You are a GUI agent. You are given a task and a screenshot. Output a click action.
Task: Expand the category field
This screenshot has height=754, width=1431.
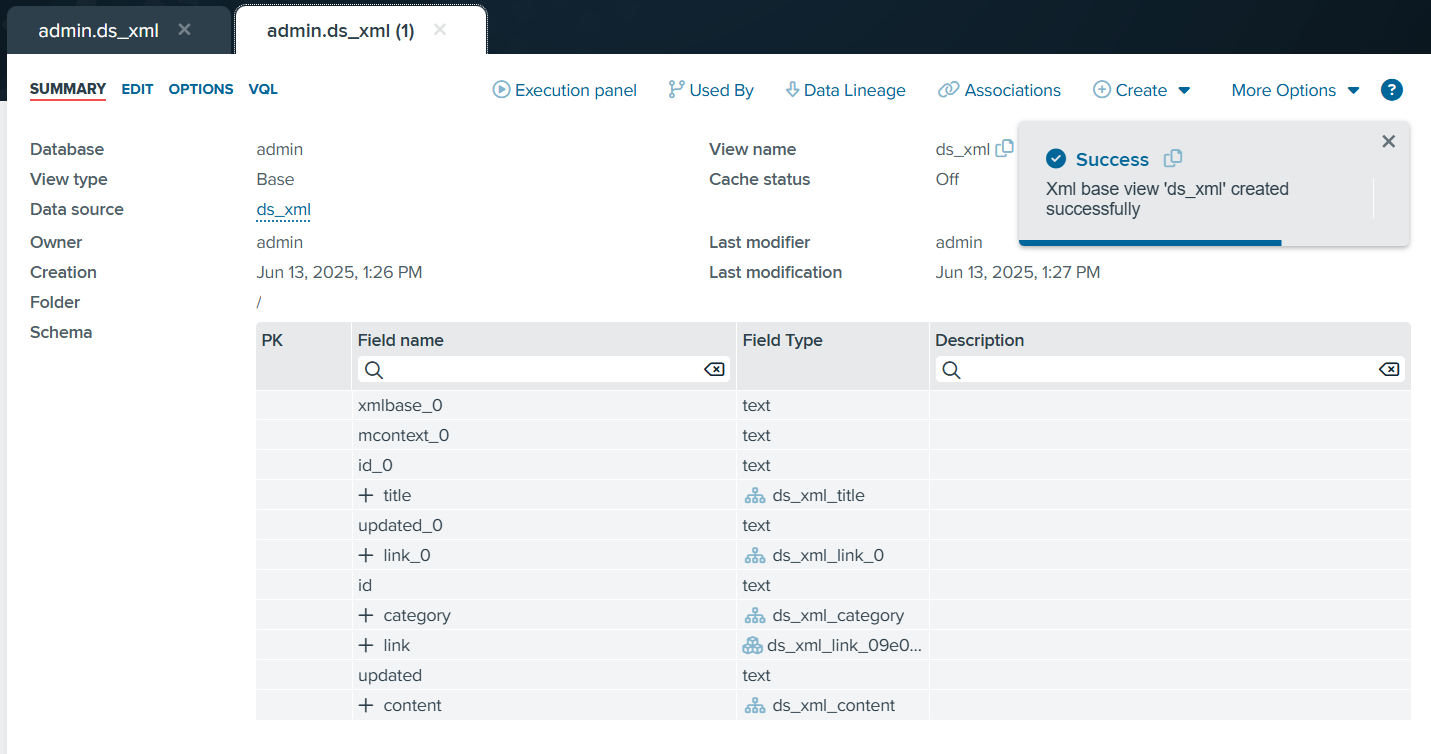(366, 615)
